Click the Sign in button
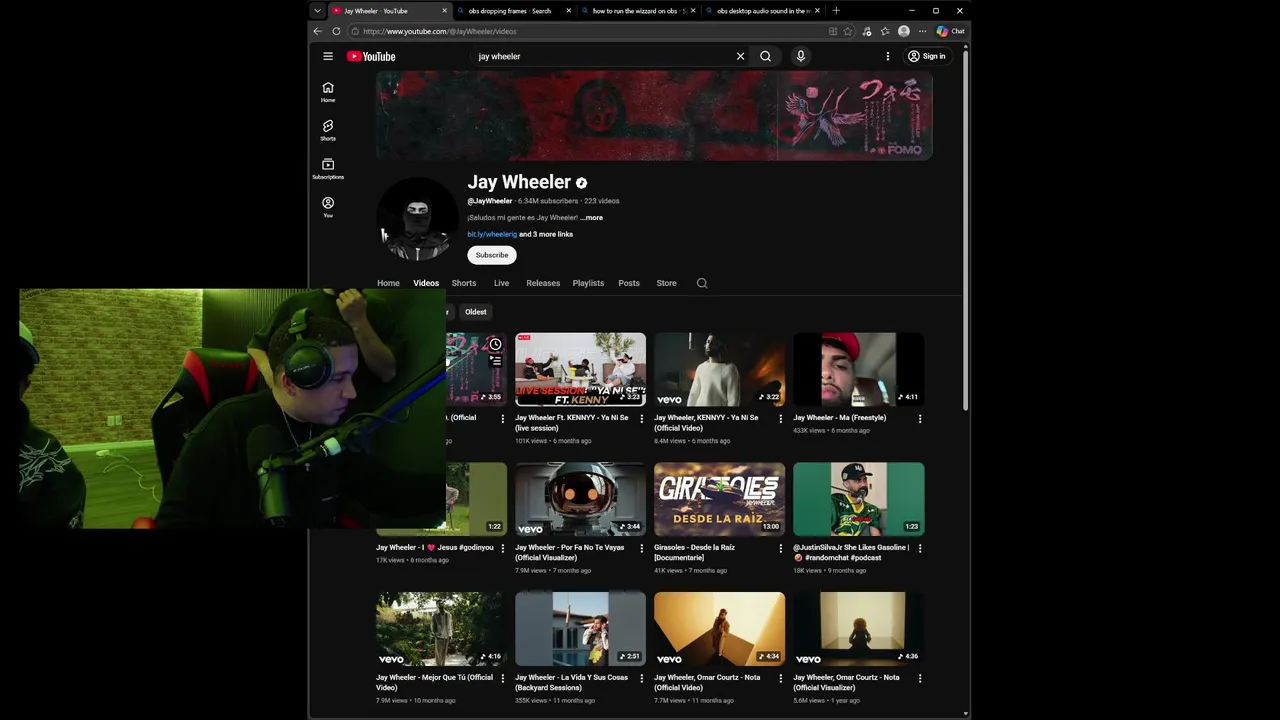This screenshot has width=1280, height=720. click(x=926, y=56)
